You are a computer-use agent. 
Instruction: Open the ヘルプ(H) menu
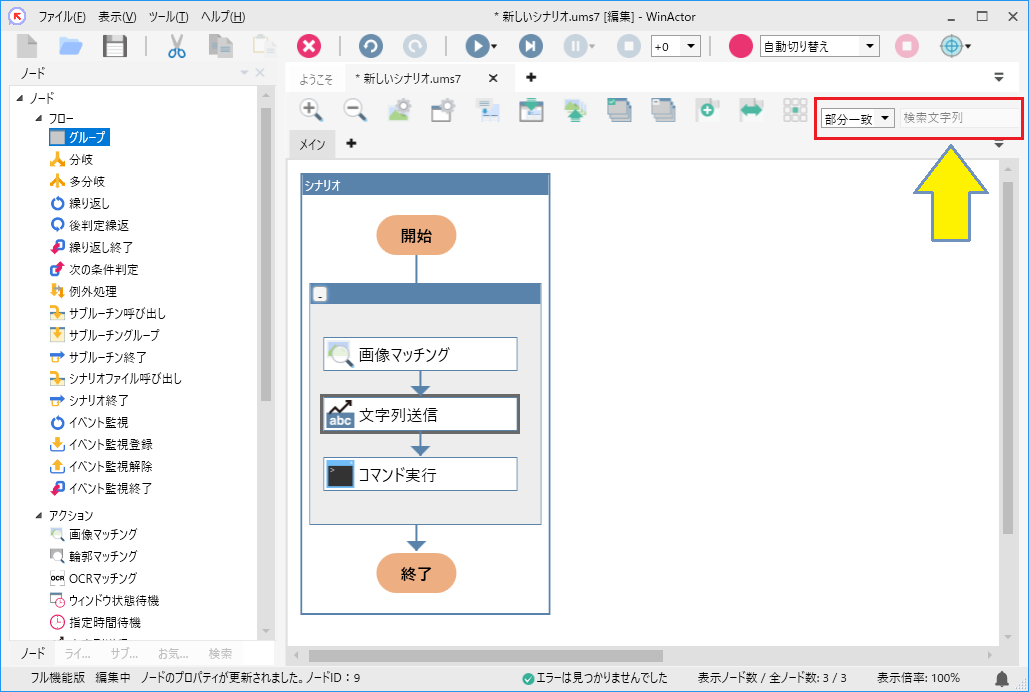[x=222, y=17]
